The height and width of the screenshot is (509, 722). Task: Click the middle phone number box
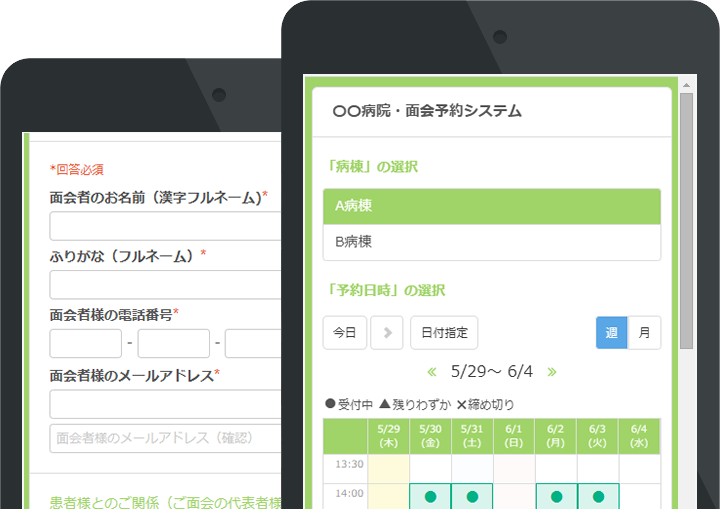point(173,344)
